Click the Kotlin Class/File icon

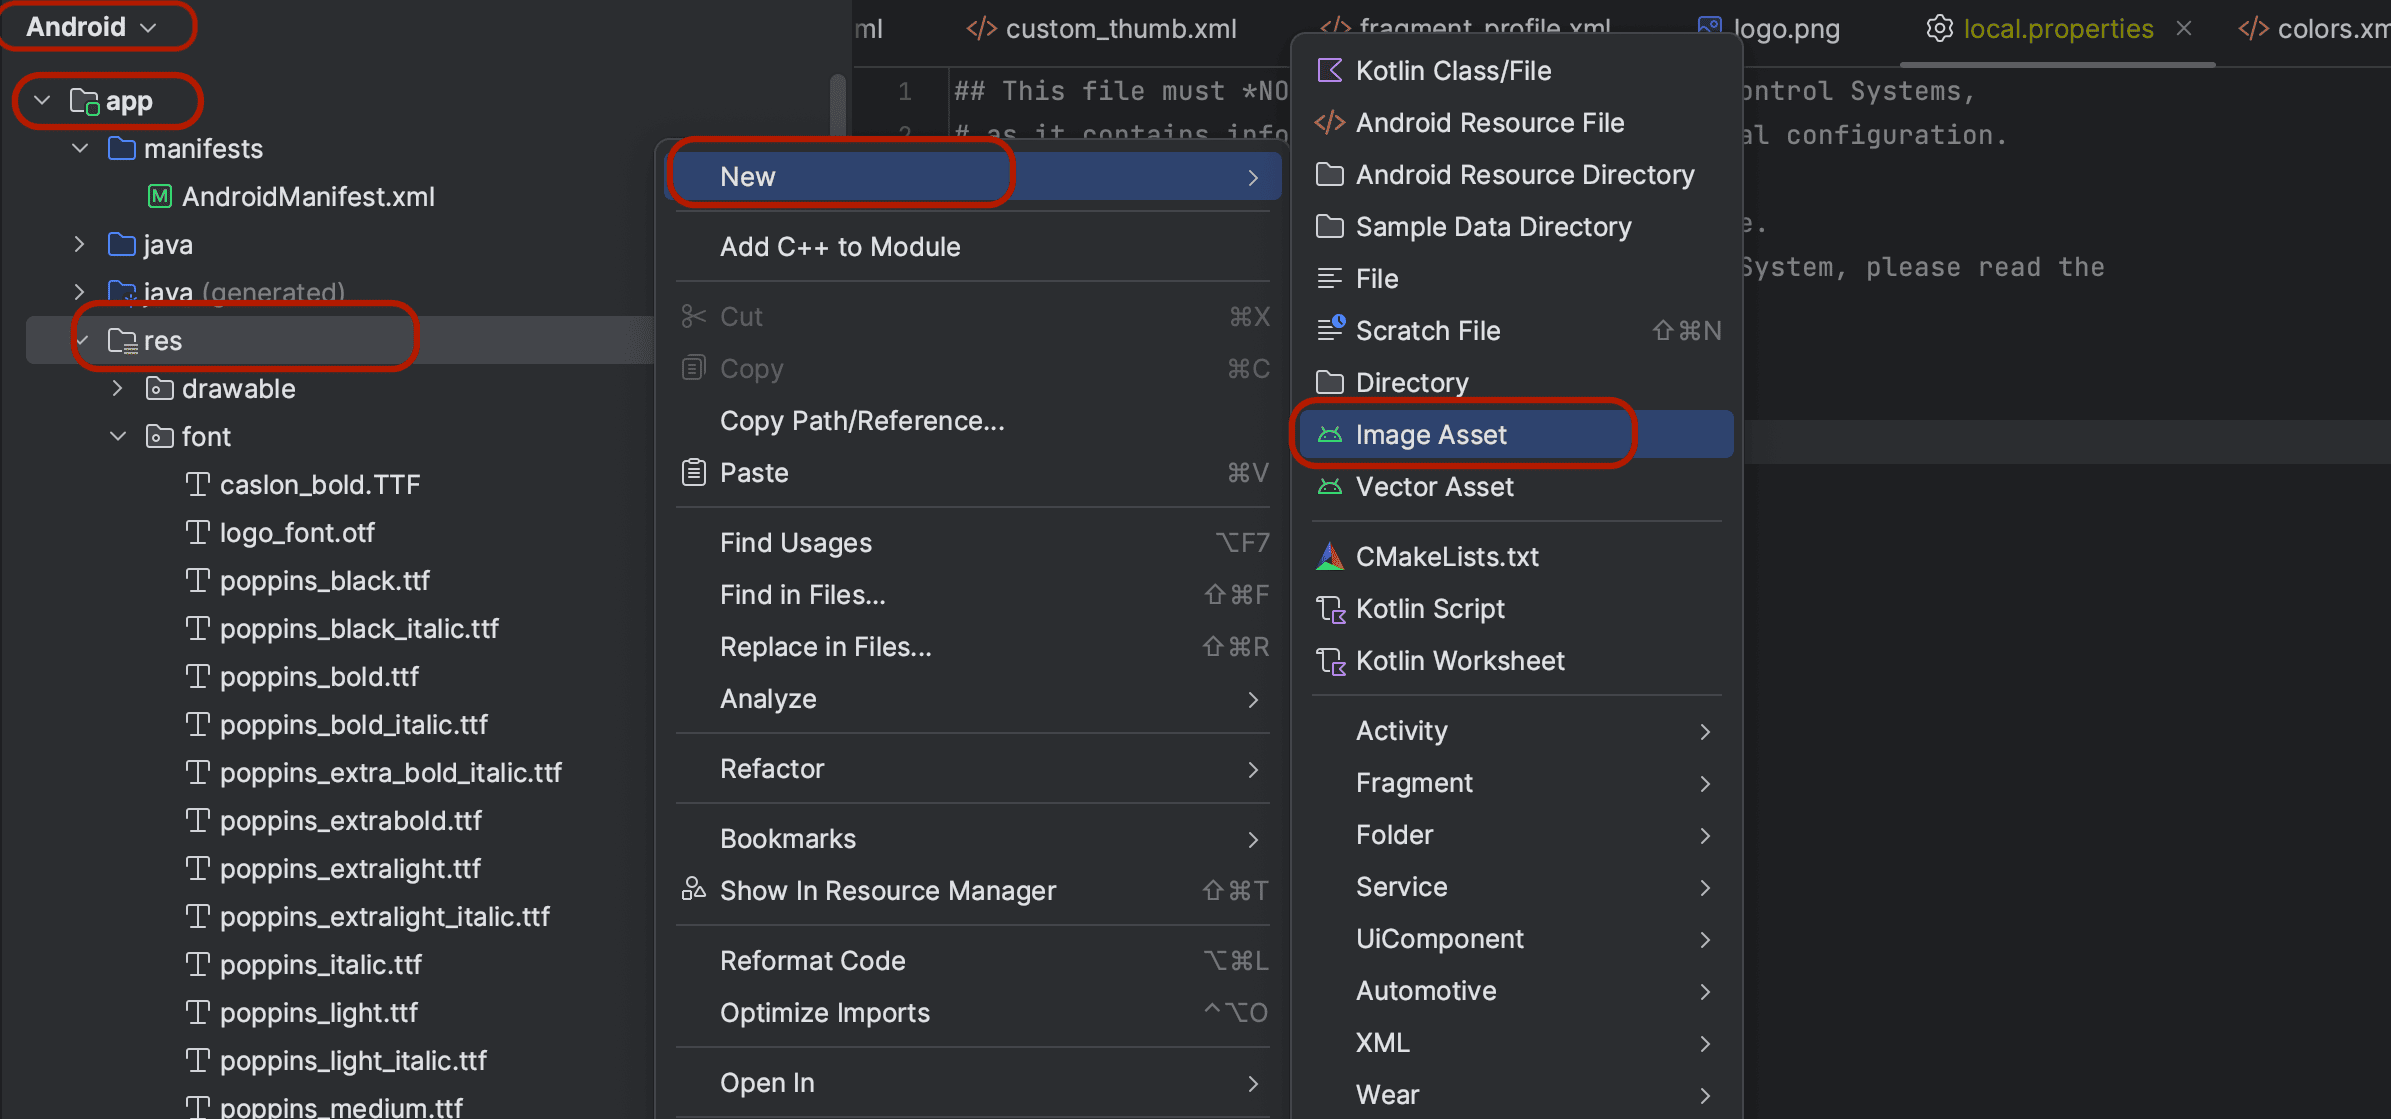coord(1329,71)
